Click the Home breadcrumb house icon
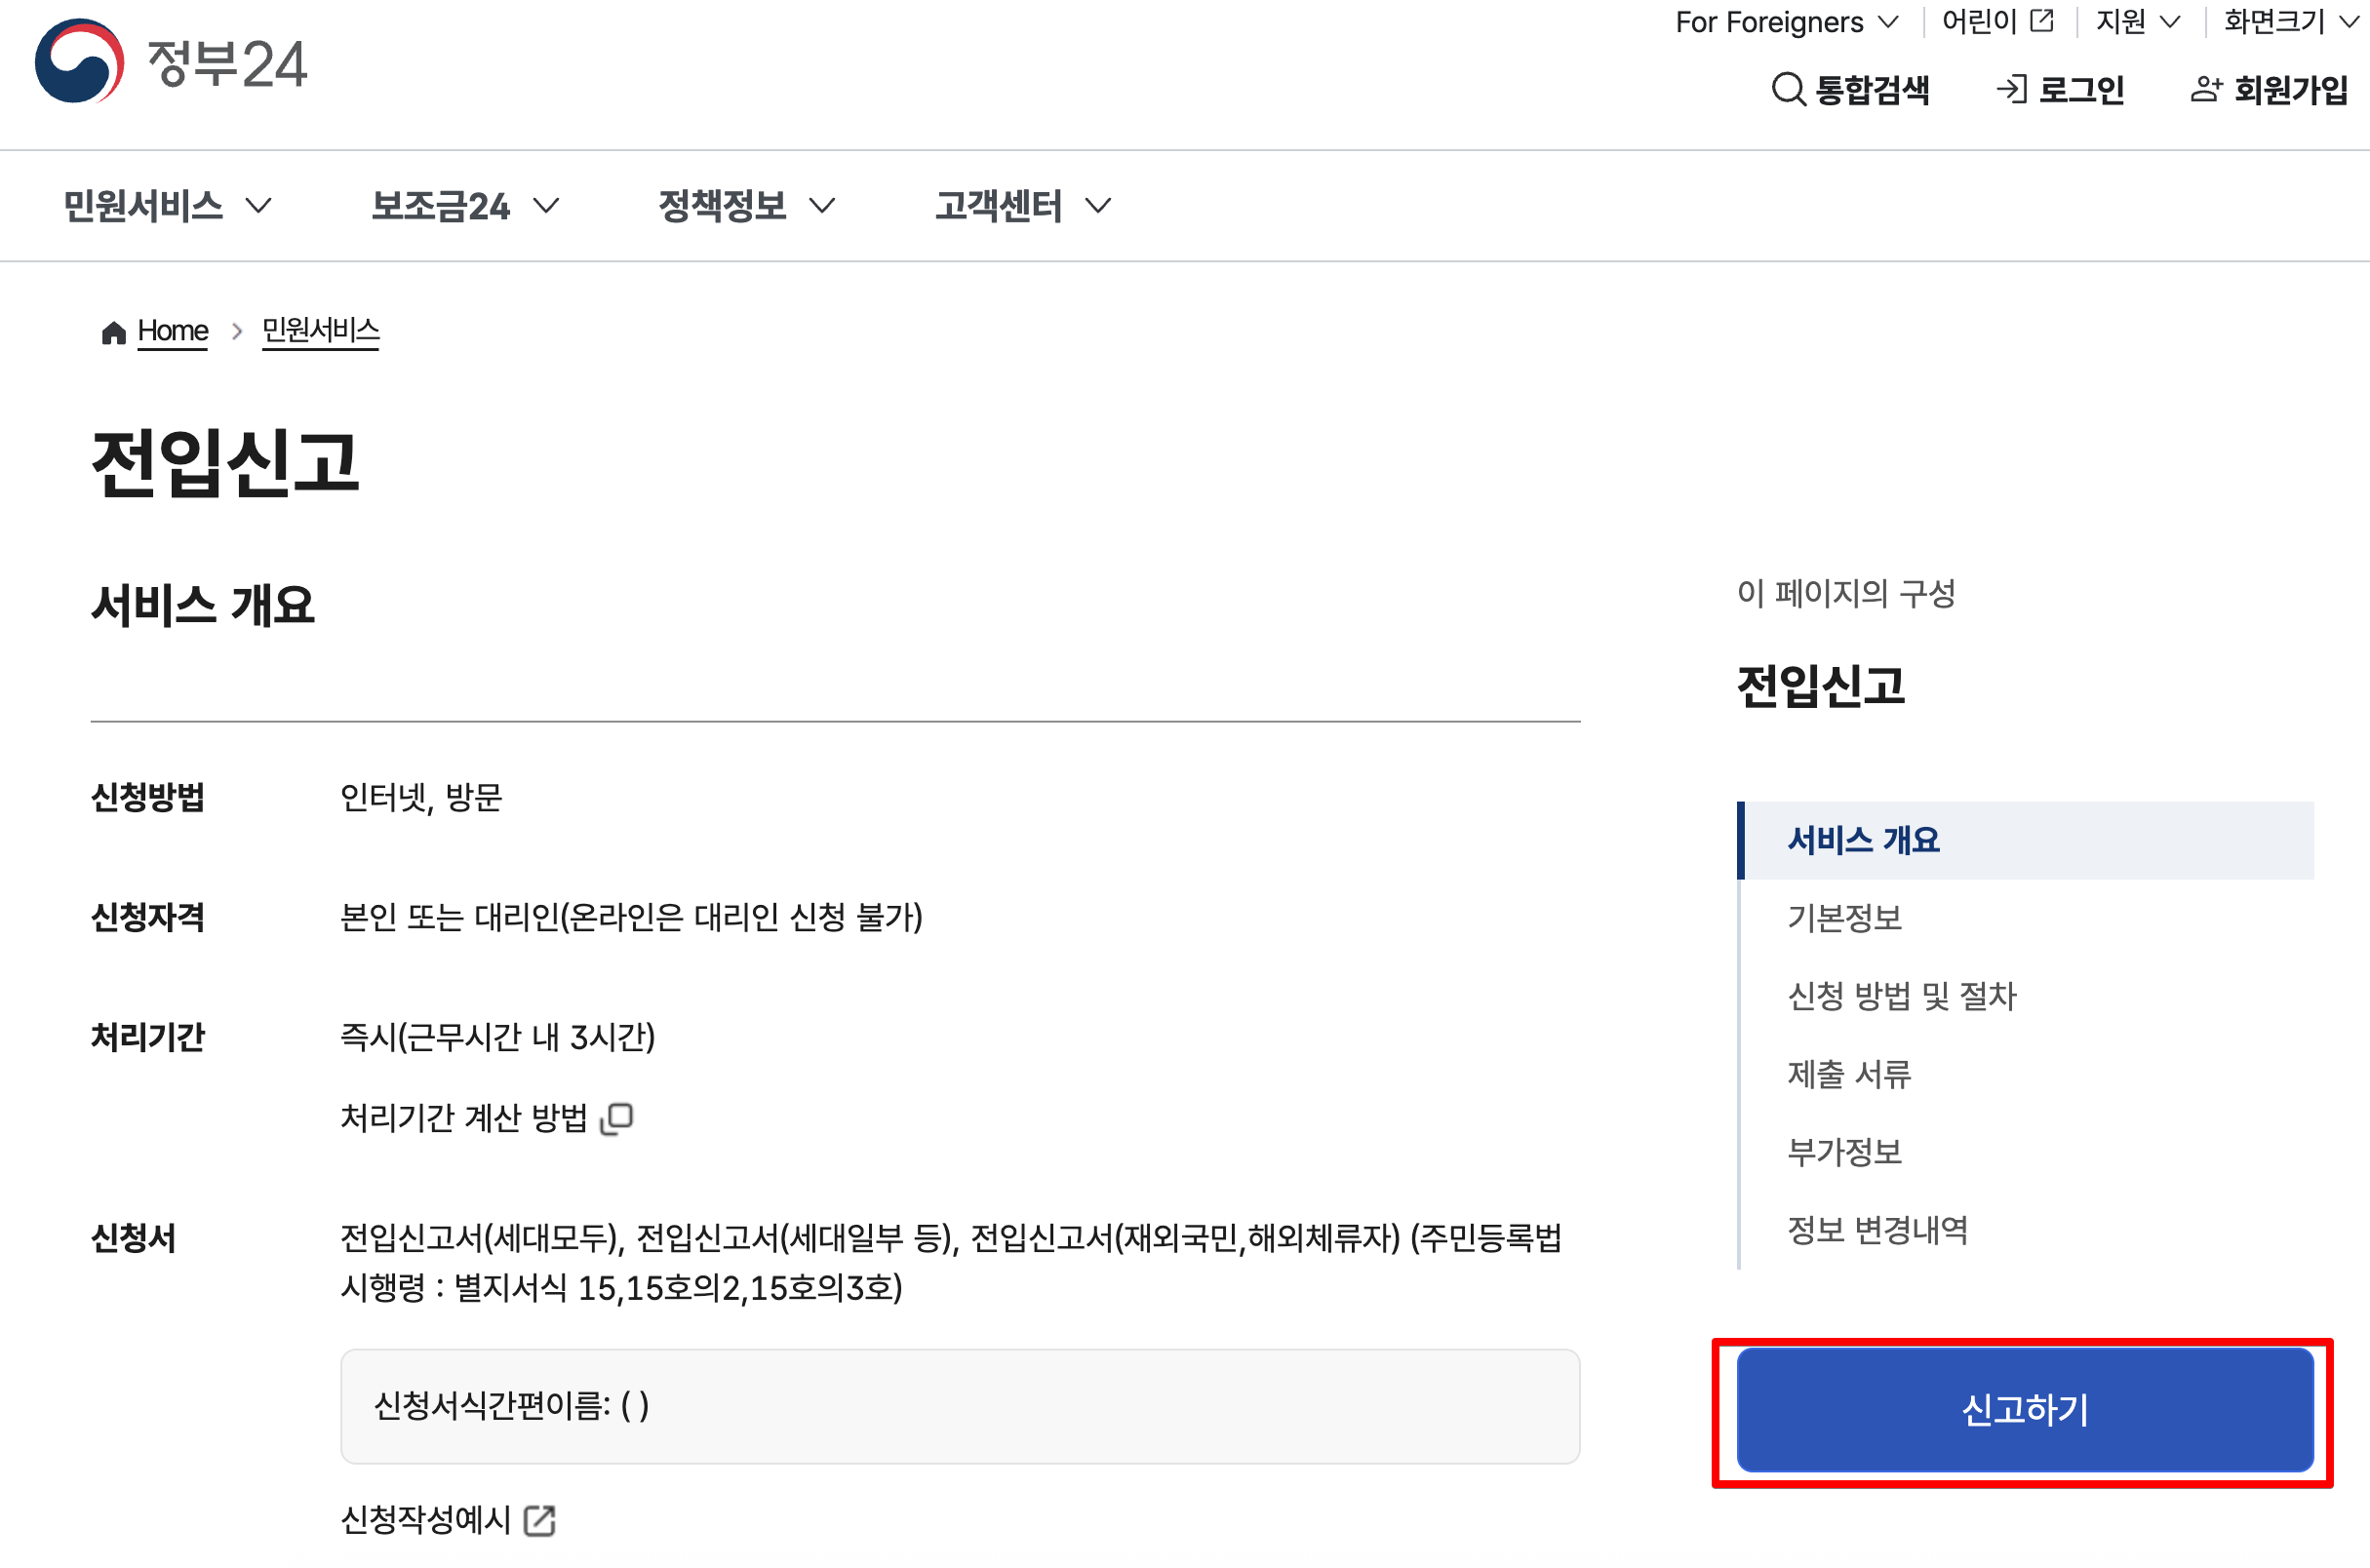 113,331
